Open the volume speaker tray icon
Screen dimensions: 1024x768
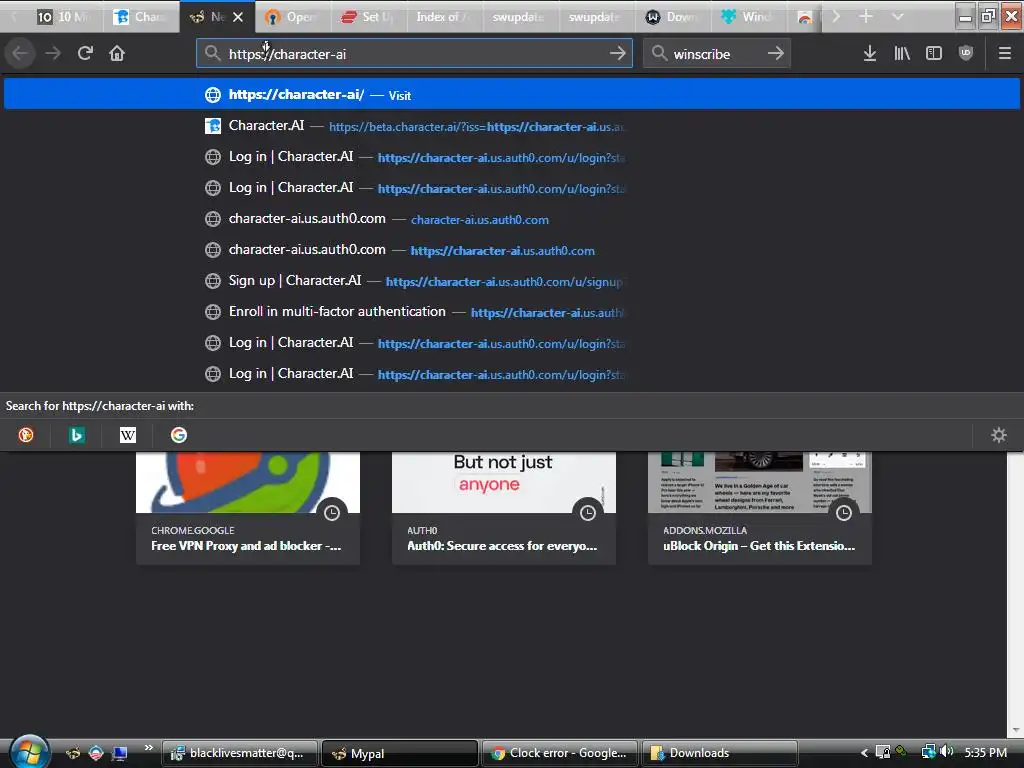[x=947, y=752]
